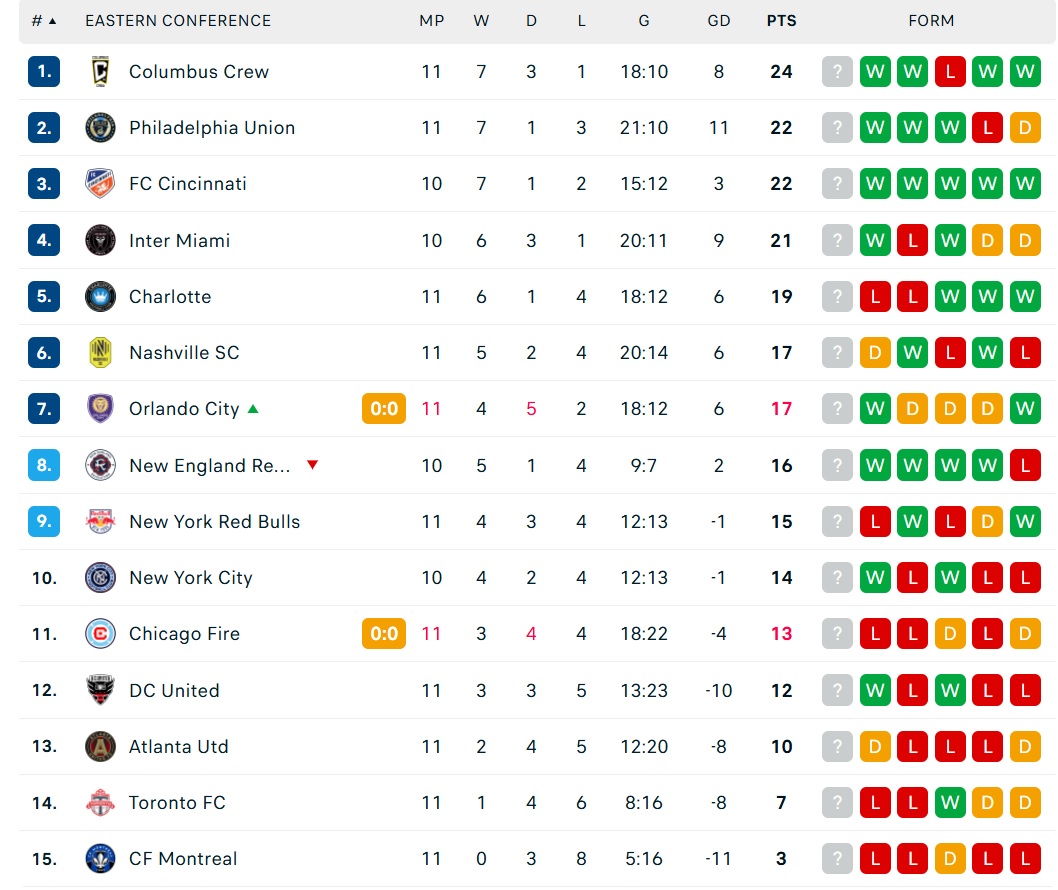Sort standings by PTS column header
This screenshot has width=1058, height=890.
click(x=781, y=21)
